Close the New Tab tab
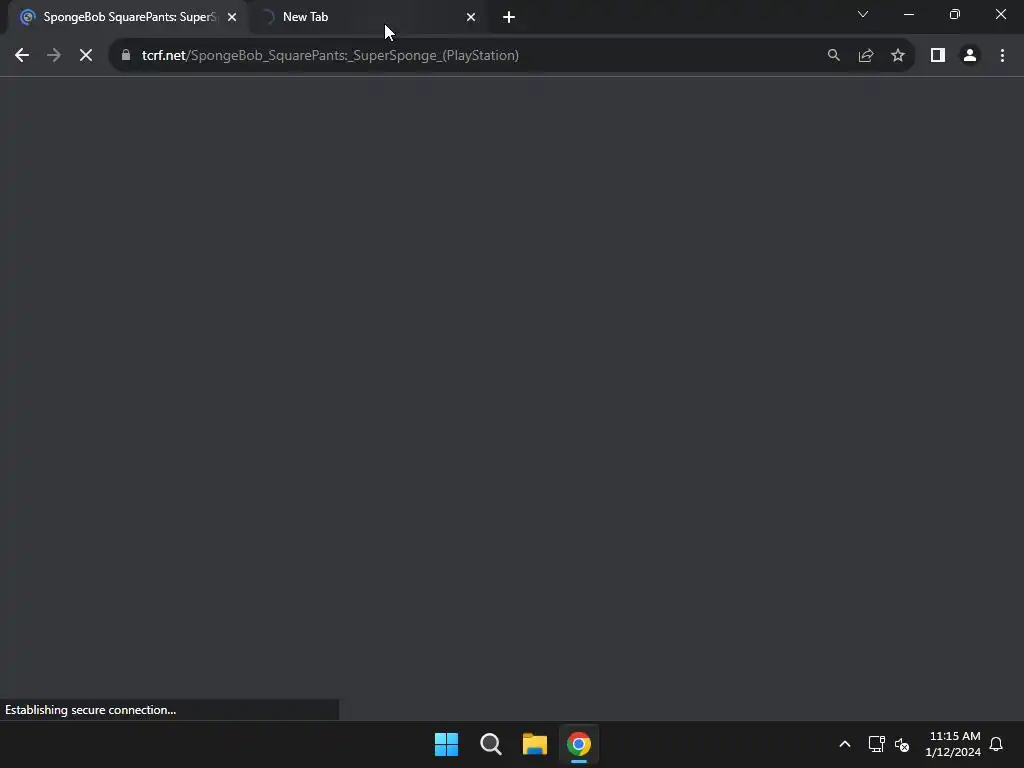The height and width of the screenshot is (768, 1024). click(471, 17)
